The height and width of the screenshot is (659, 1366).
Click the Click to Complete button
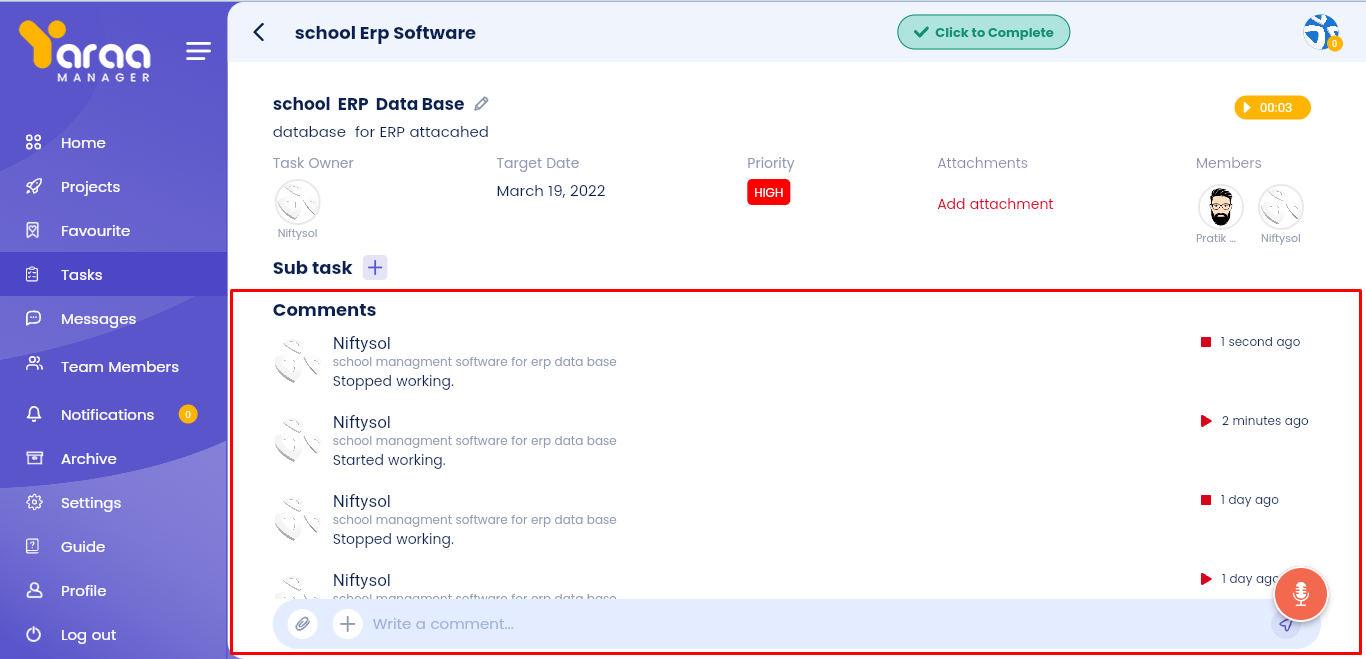coord(983,32)
